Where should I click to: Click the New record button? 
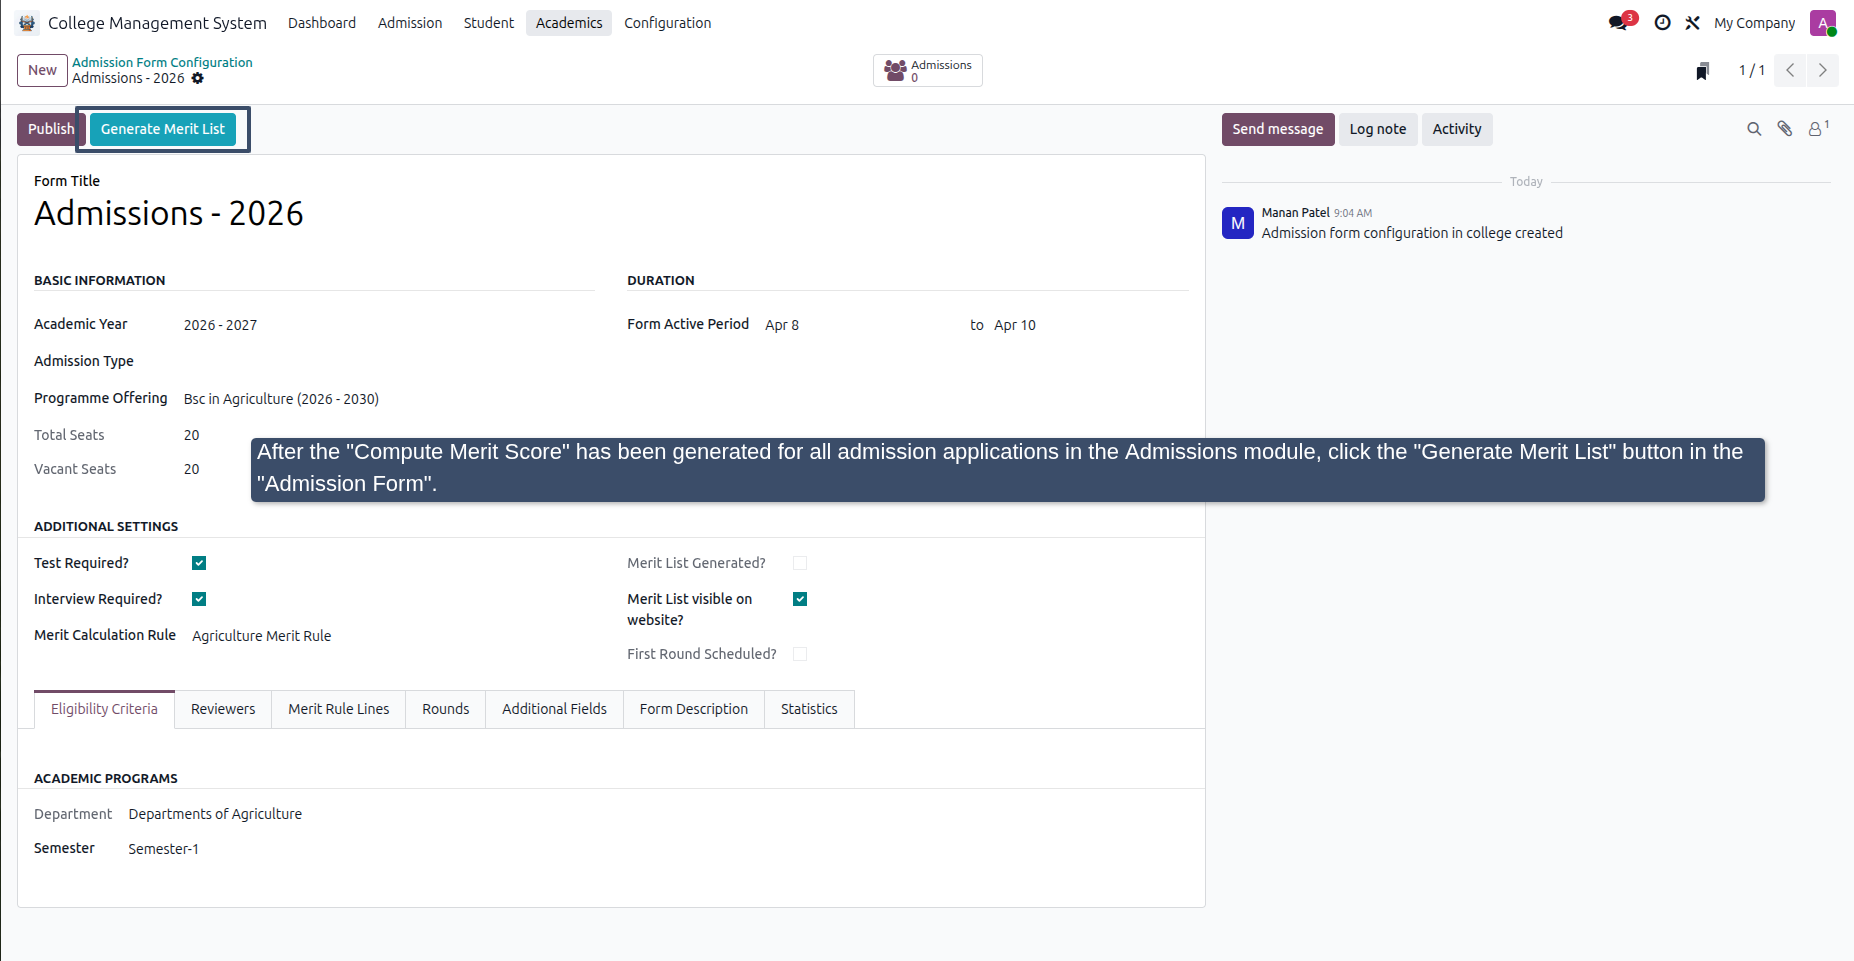(x=42, y=70)
